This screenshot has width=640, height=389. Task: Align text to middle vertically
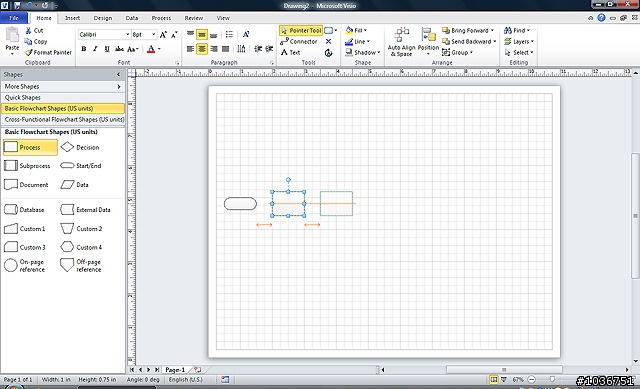coord(202,35)
